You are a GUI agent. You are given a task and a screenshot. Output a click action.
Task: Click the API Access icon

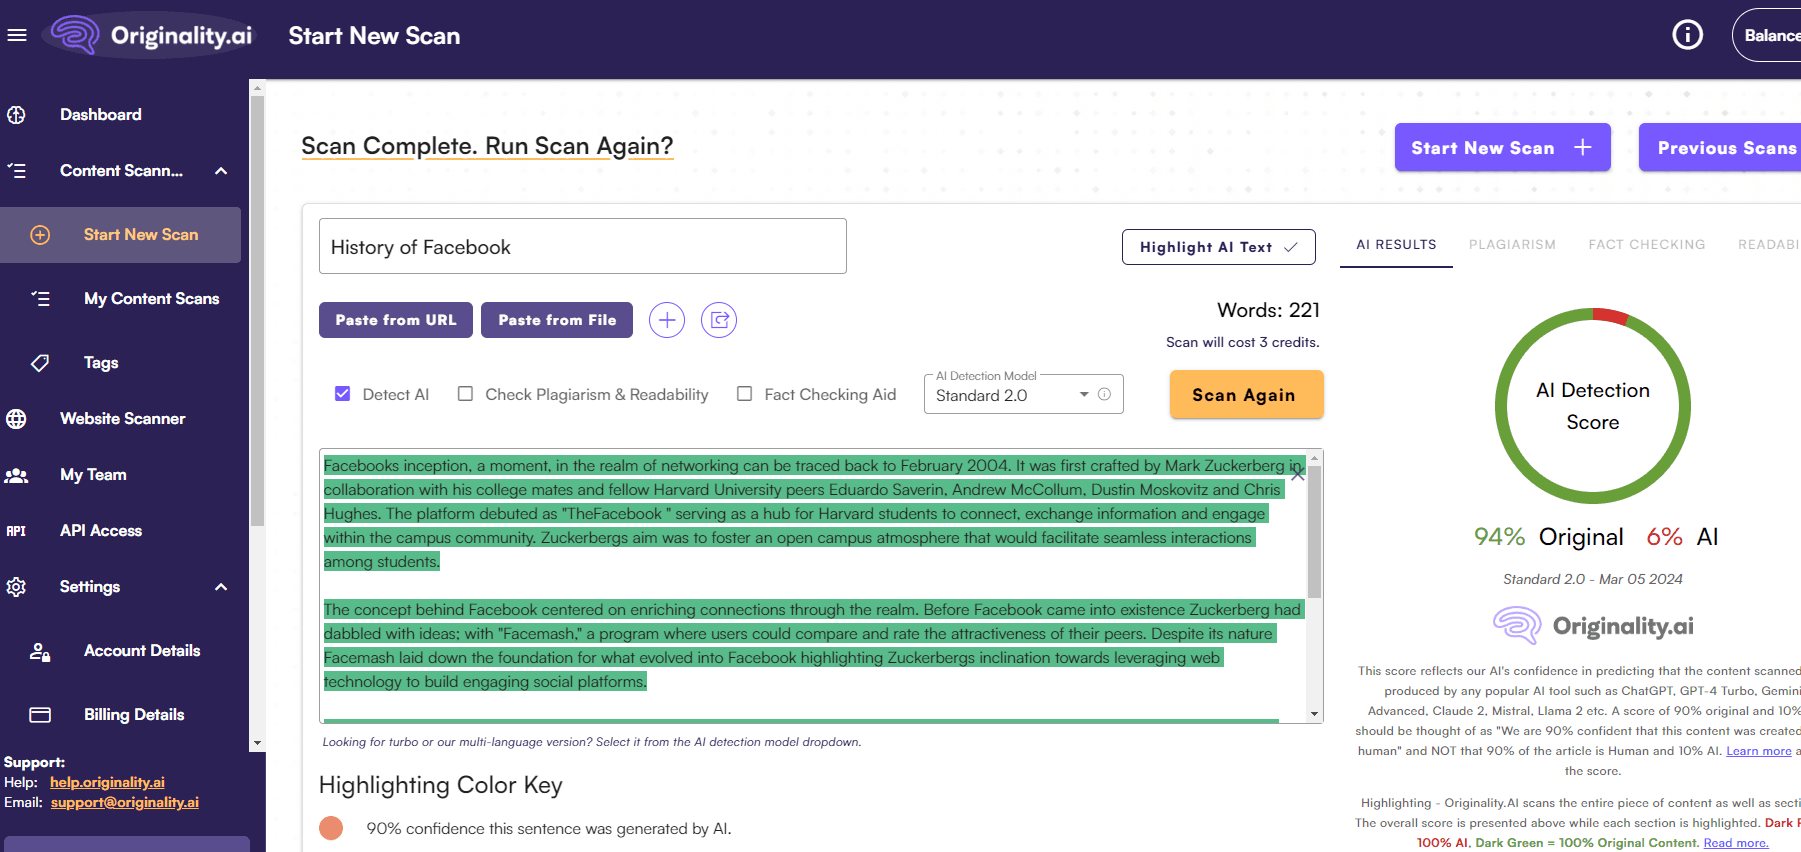(x=17, y=531)
